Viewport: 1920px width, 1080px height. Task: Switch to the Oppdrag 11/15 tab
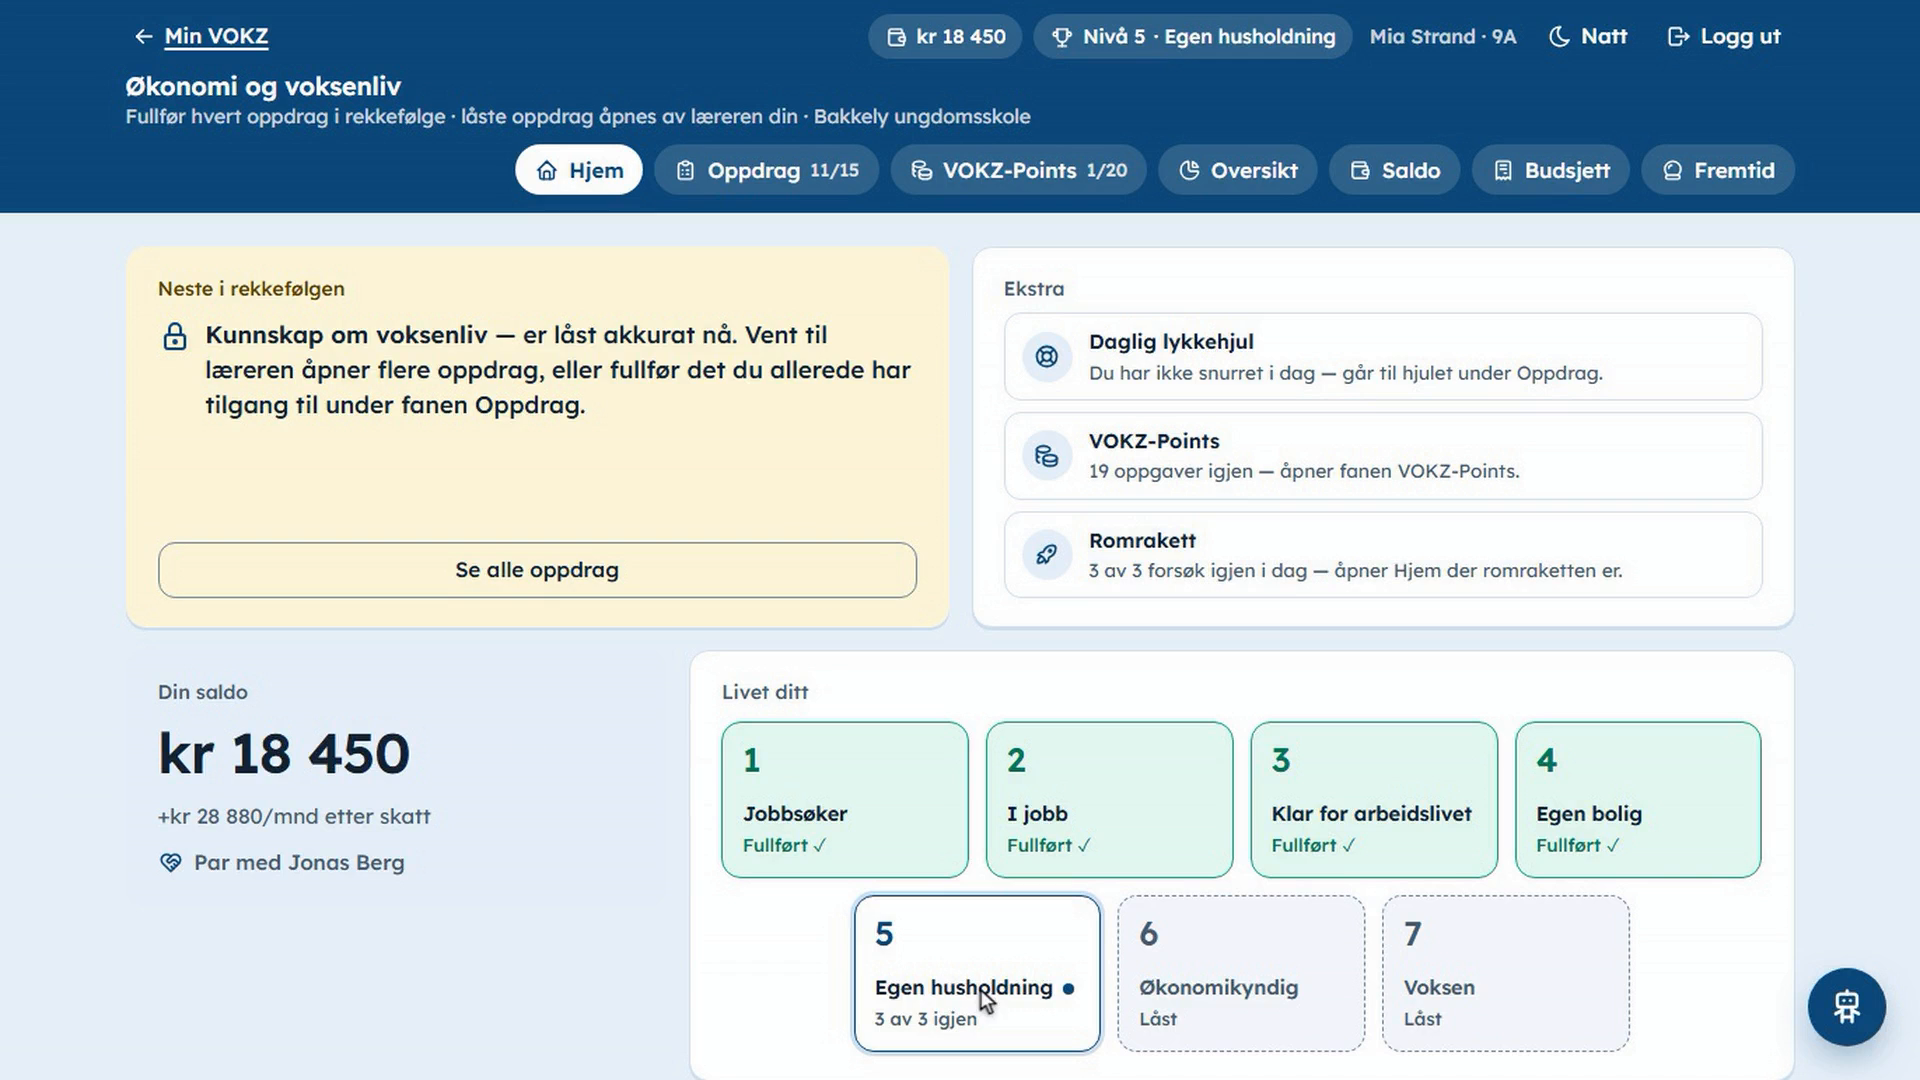click(x=767, y=170)
